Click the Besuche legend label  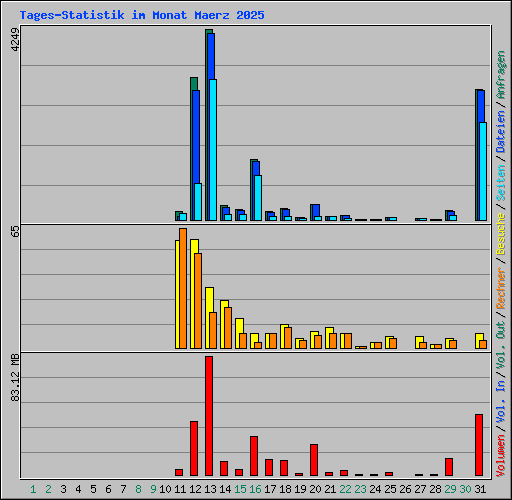[500, 234]
